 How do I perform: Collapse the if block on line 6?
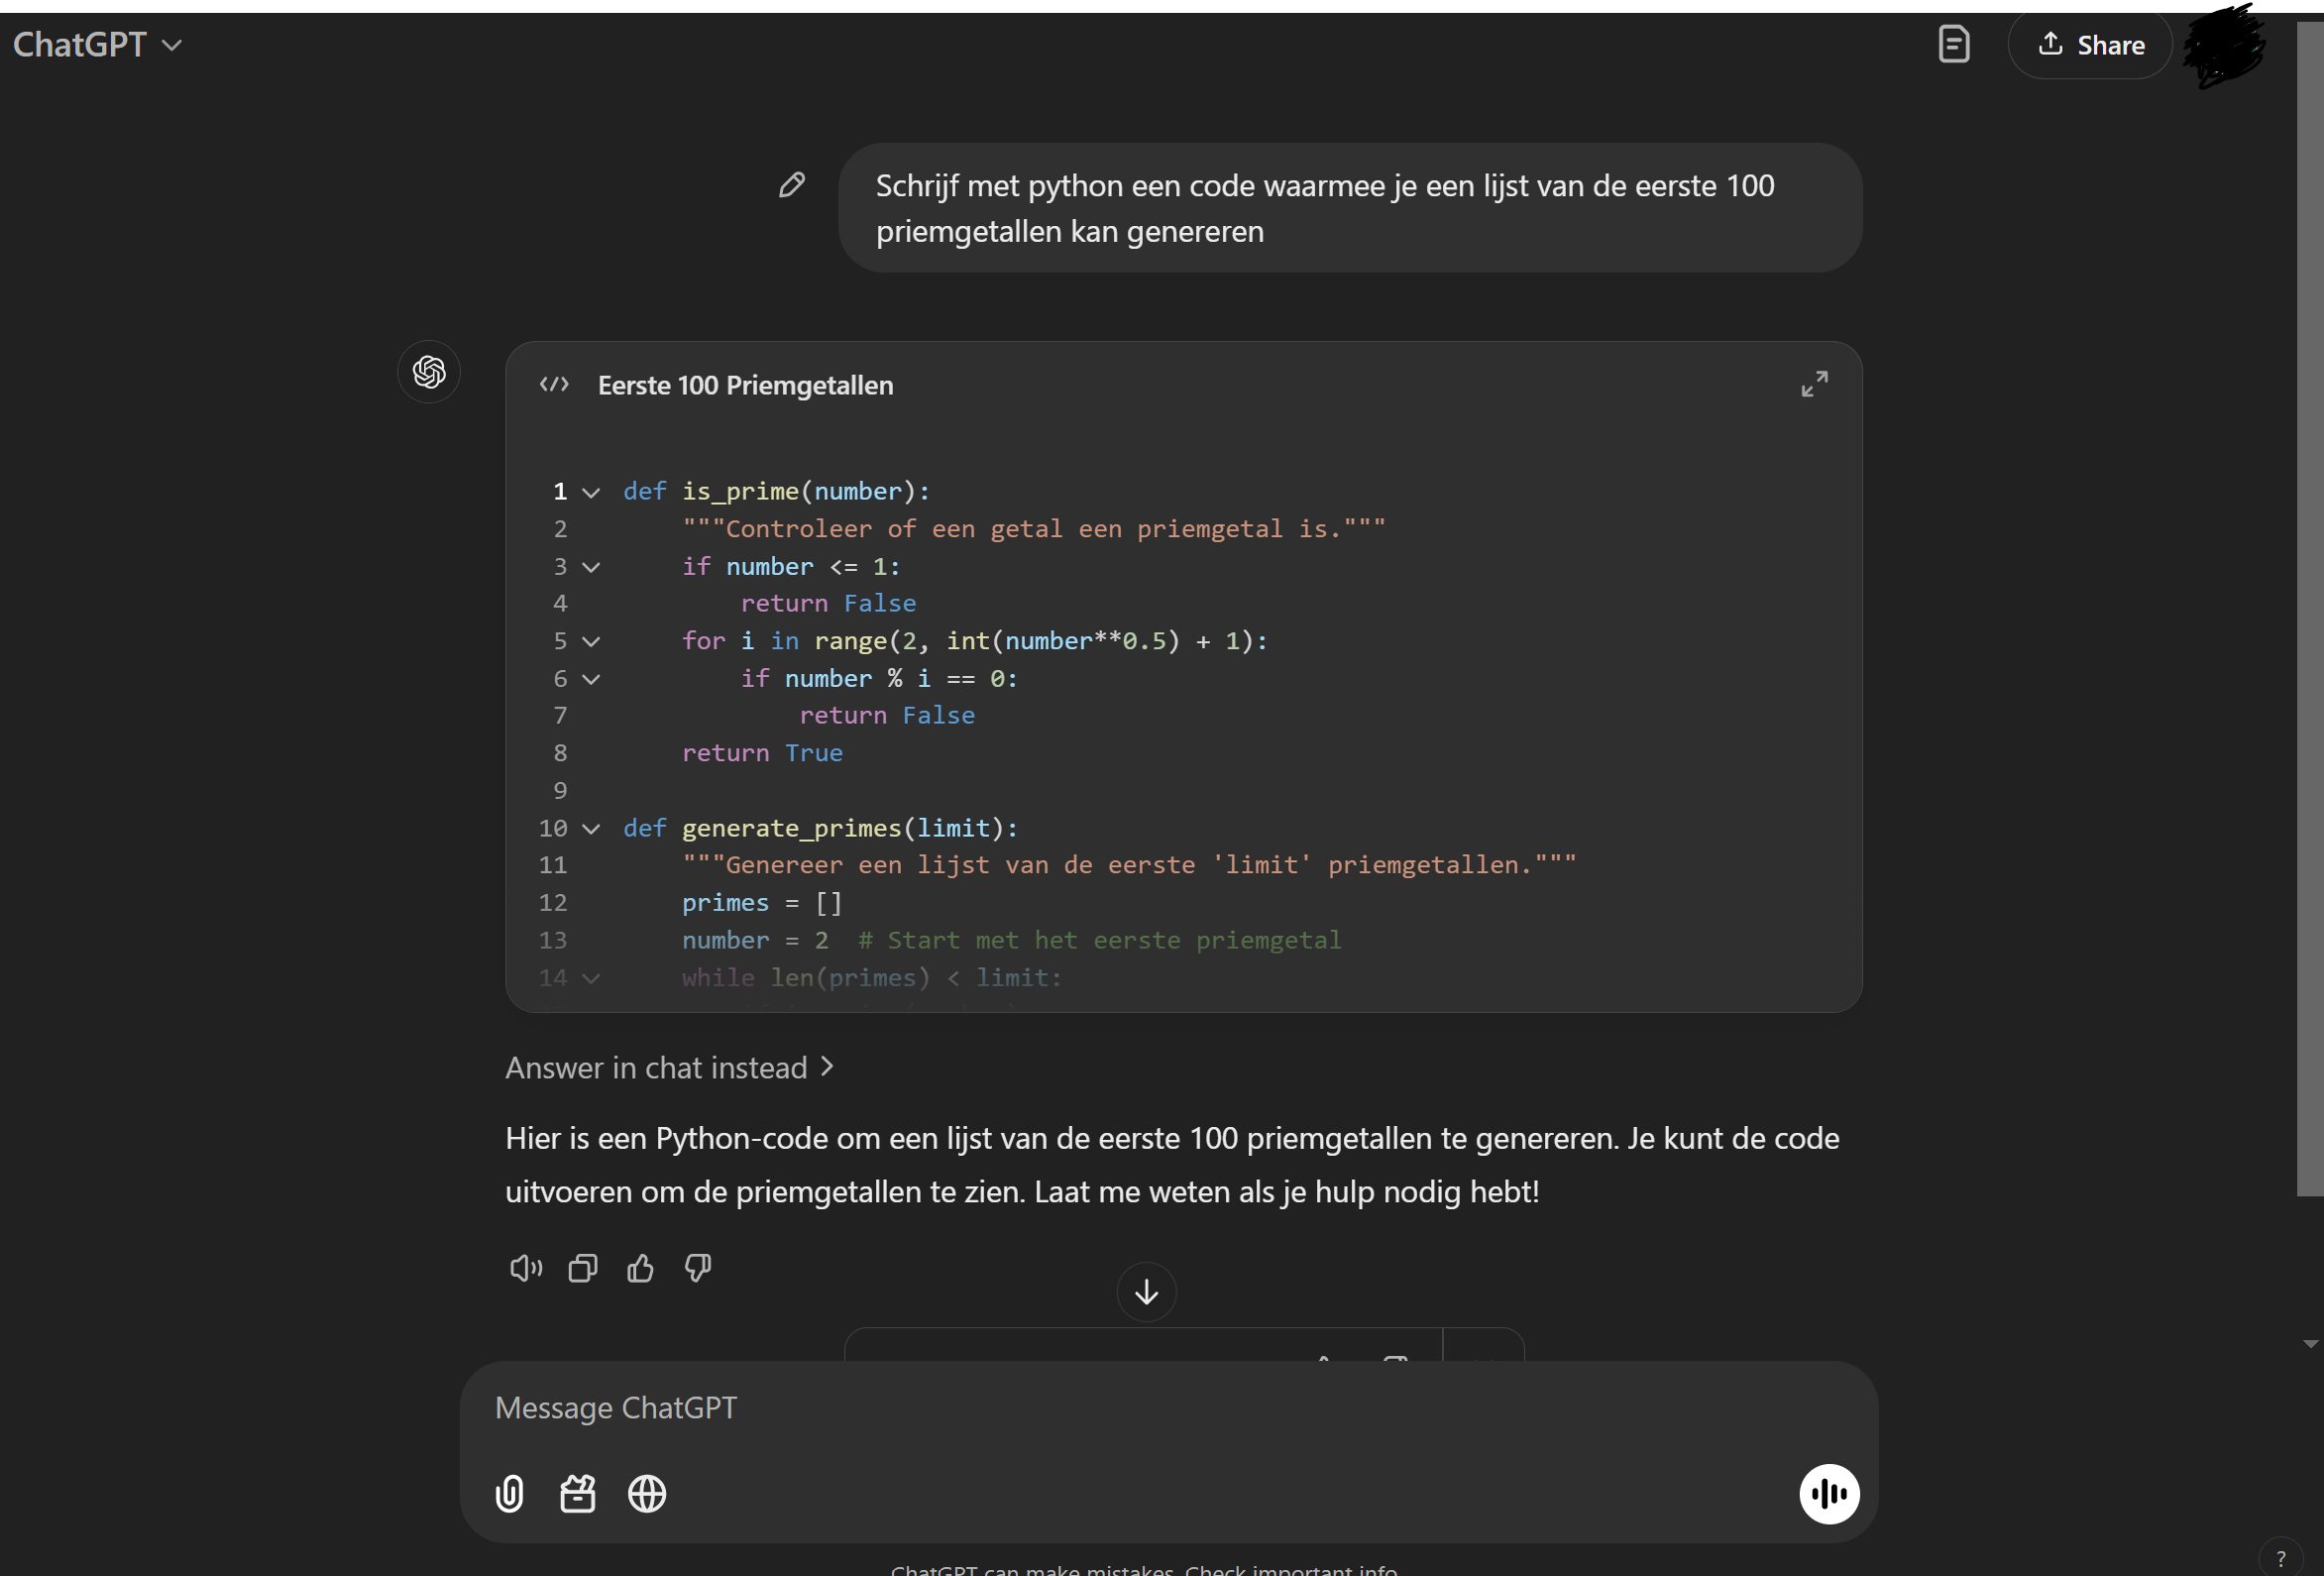point(591,679)
